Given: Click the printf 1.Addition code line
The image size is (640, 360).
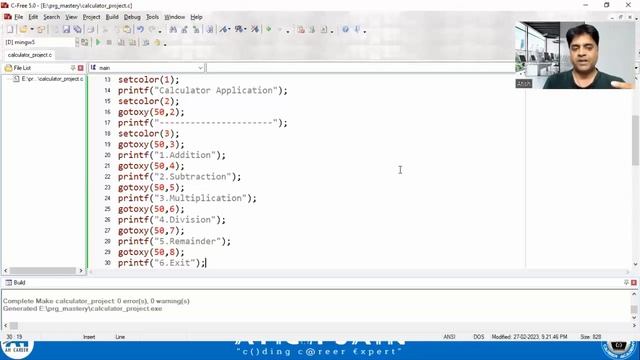Looking at the screenshot, I should (172, 155).
